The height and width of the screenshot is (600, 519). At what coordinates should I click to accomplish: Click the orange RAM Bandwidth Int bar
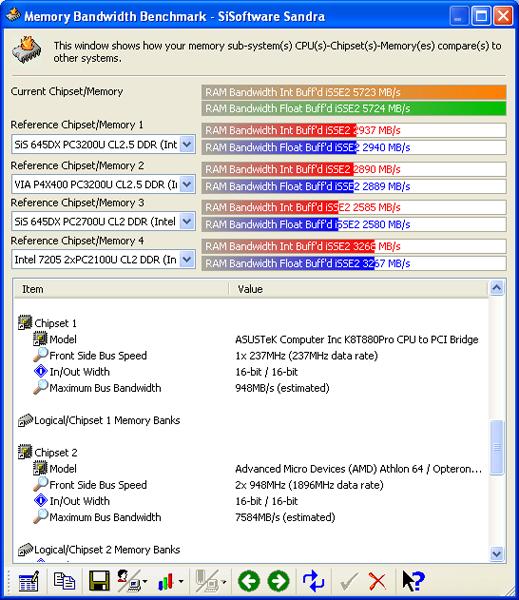pyautogui.click(x=354, y=92)
